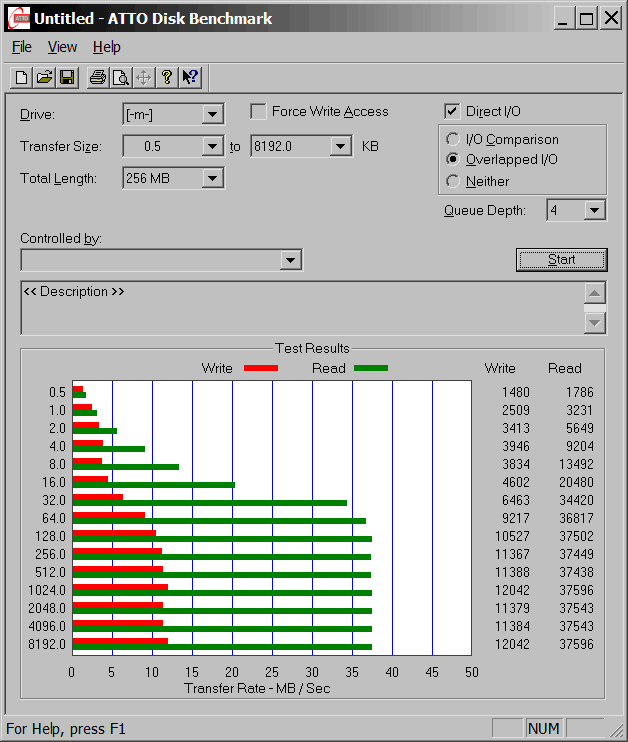628x742 pixels.
Task: Activate the context help pointer icon
Action: tap(190, 77)
